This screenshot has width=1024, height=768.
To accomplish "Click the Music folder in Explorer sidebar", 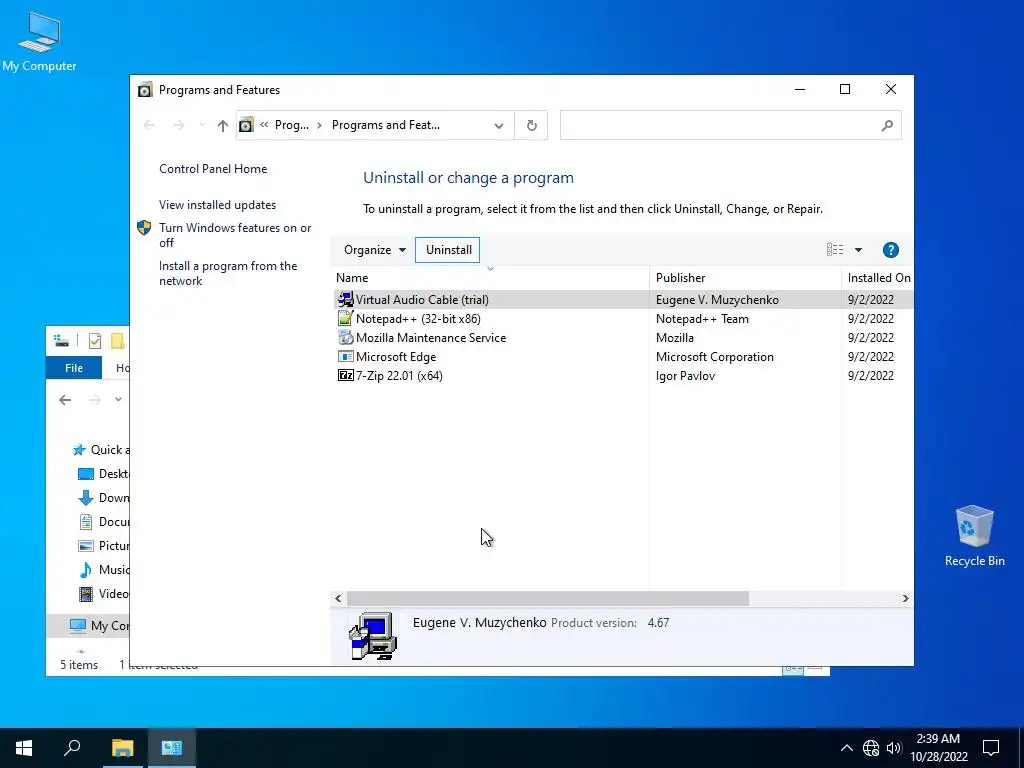I will [103, 569].
